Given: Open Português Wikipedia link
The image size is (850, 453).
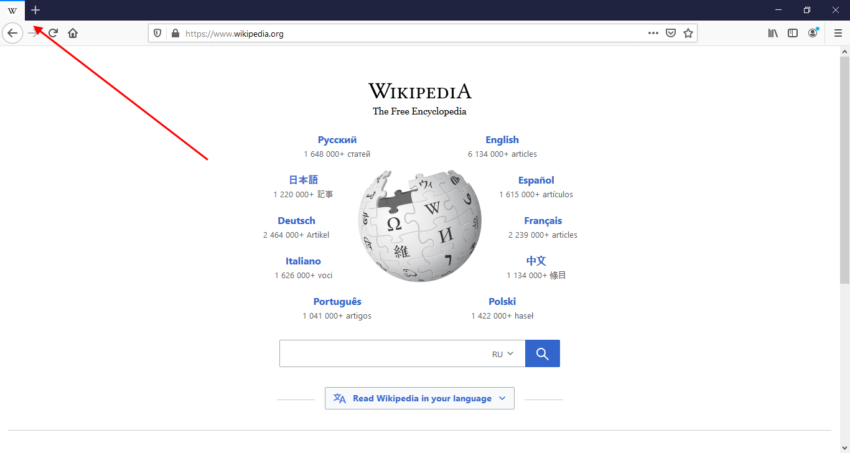Looking at the screenshot, I should pyautogui.click(x=337, y=301).
